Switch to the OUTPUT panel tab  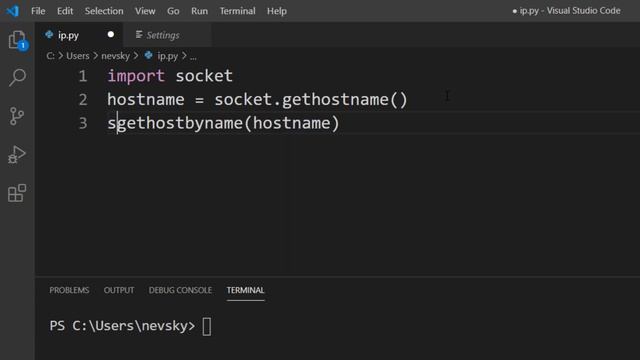pos(119,290)
